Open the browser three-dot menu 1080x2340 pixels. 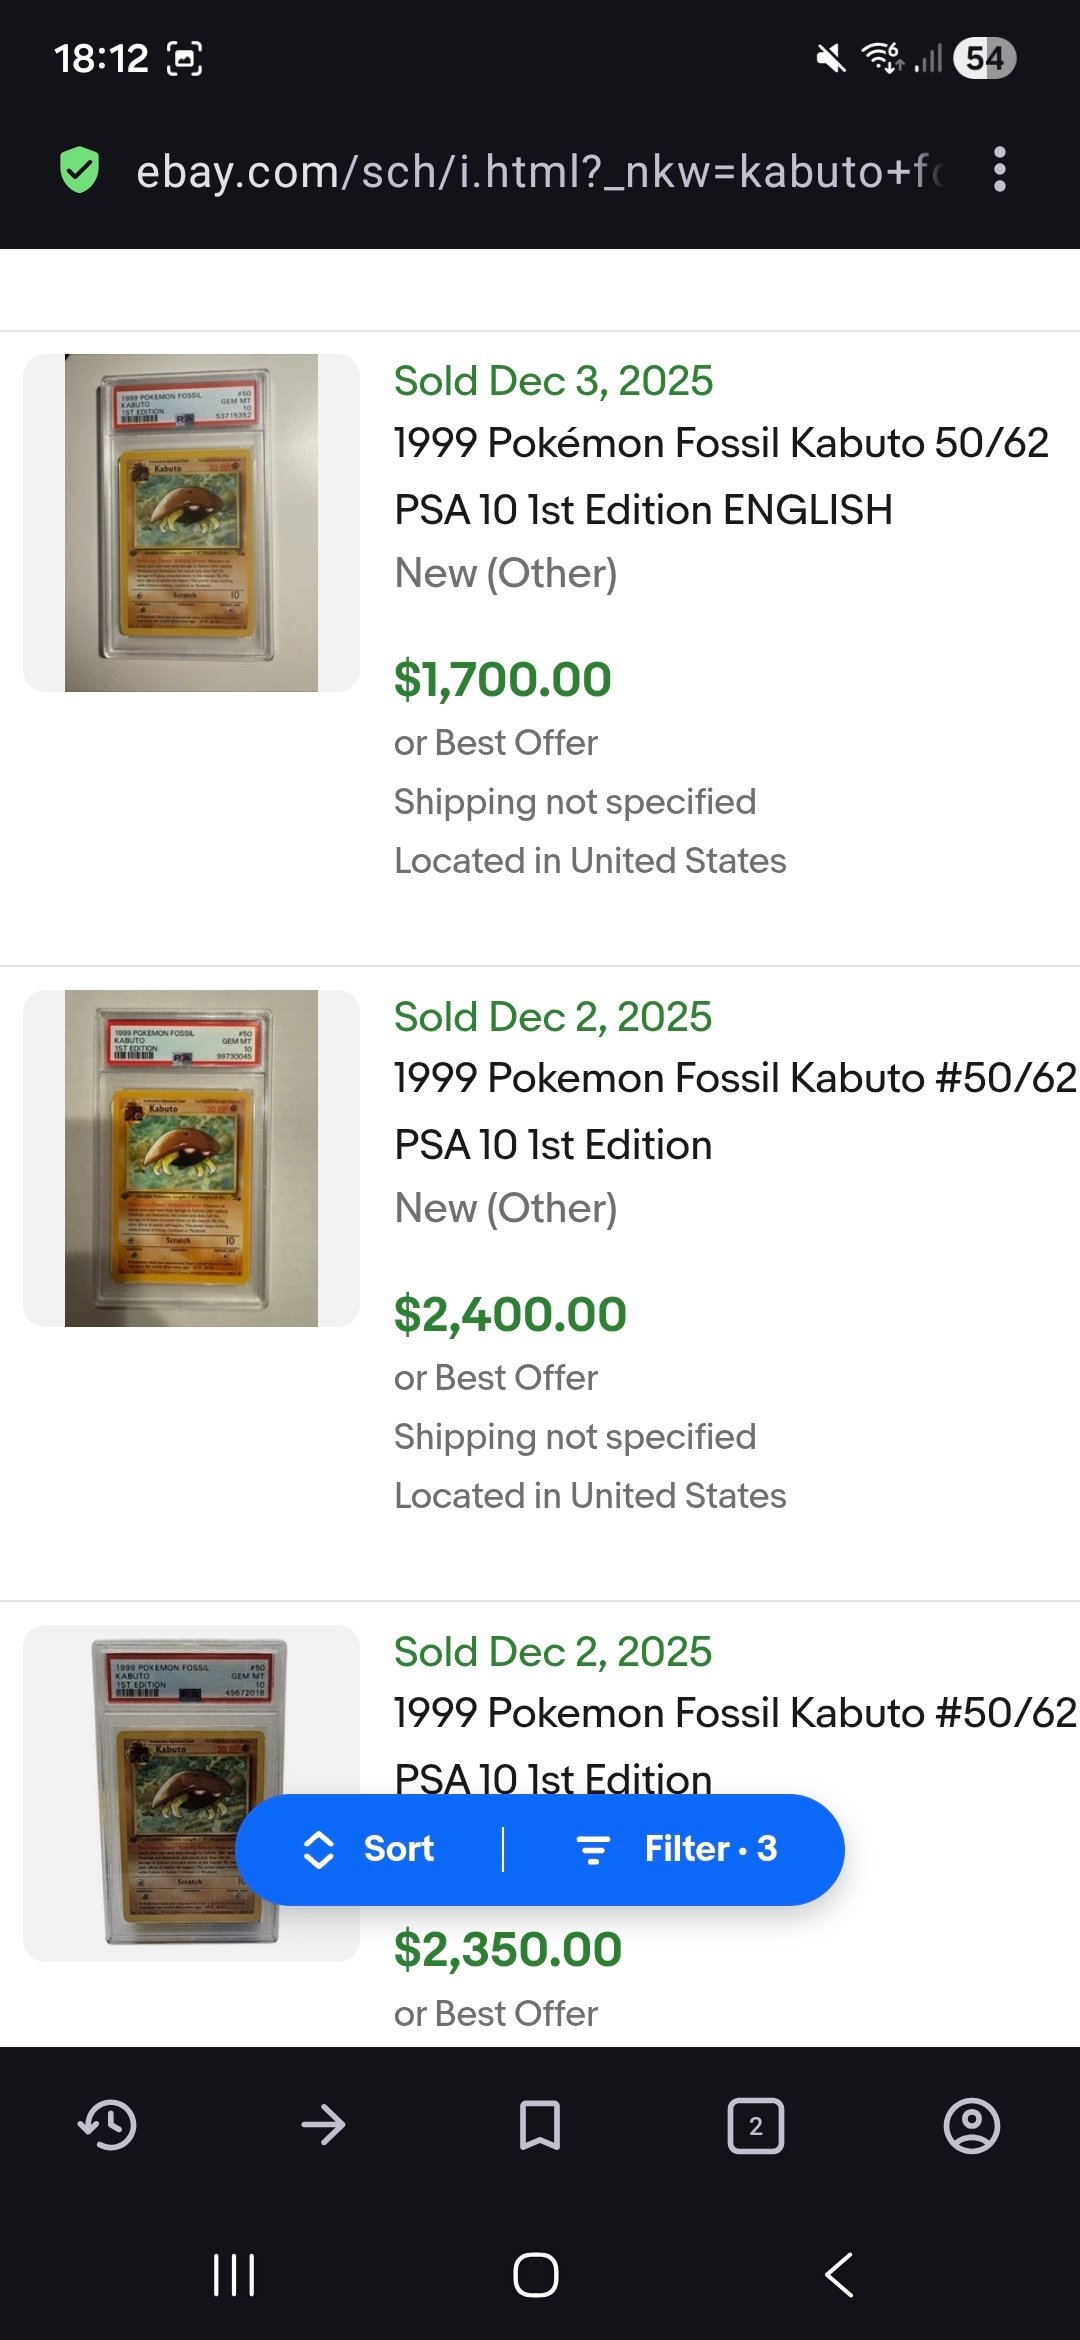(x=999, y=170)
